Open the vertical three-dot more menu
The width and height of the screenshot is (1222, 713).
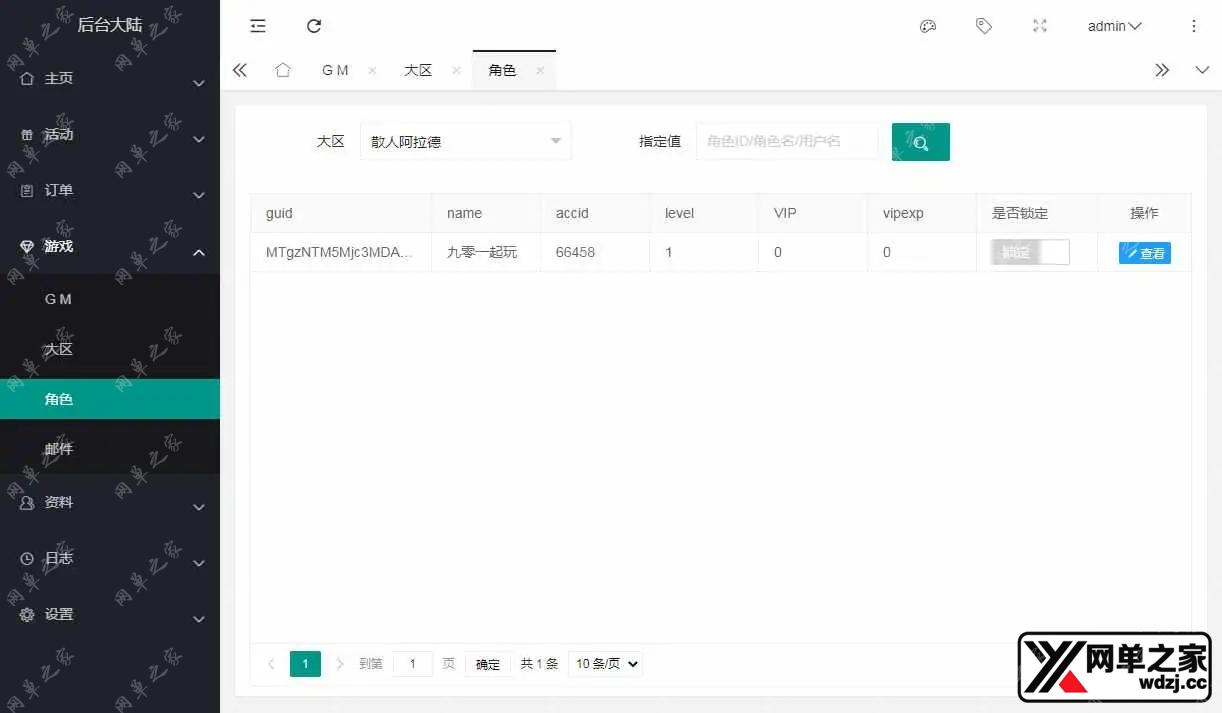coord(1194,26)
